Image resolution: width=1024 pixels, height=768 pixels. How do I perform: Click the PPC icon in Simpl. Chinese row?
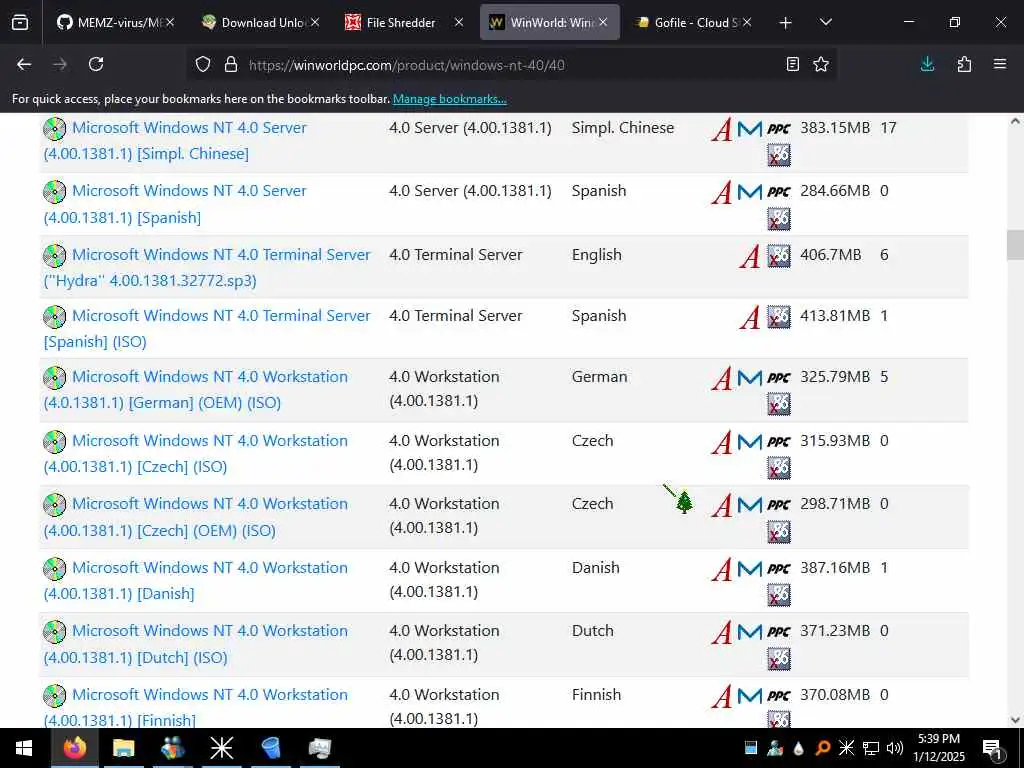click(778, 129)
